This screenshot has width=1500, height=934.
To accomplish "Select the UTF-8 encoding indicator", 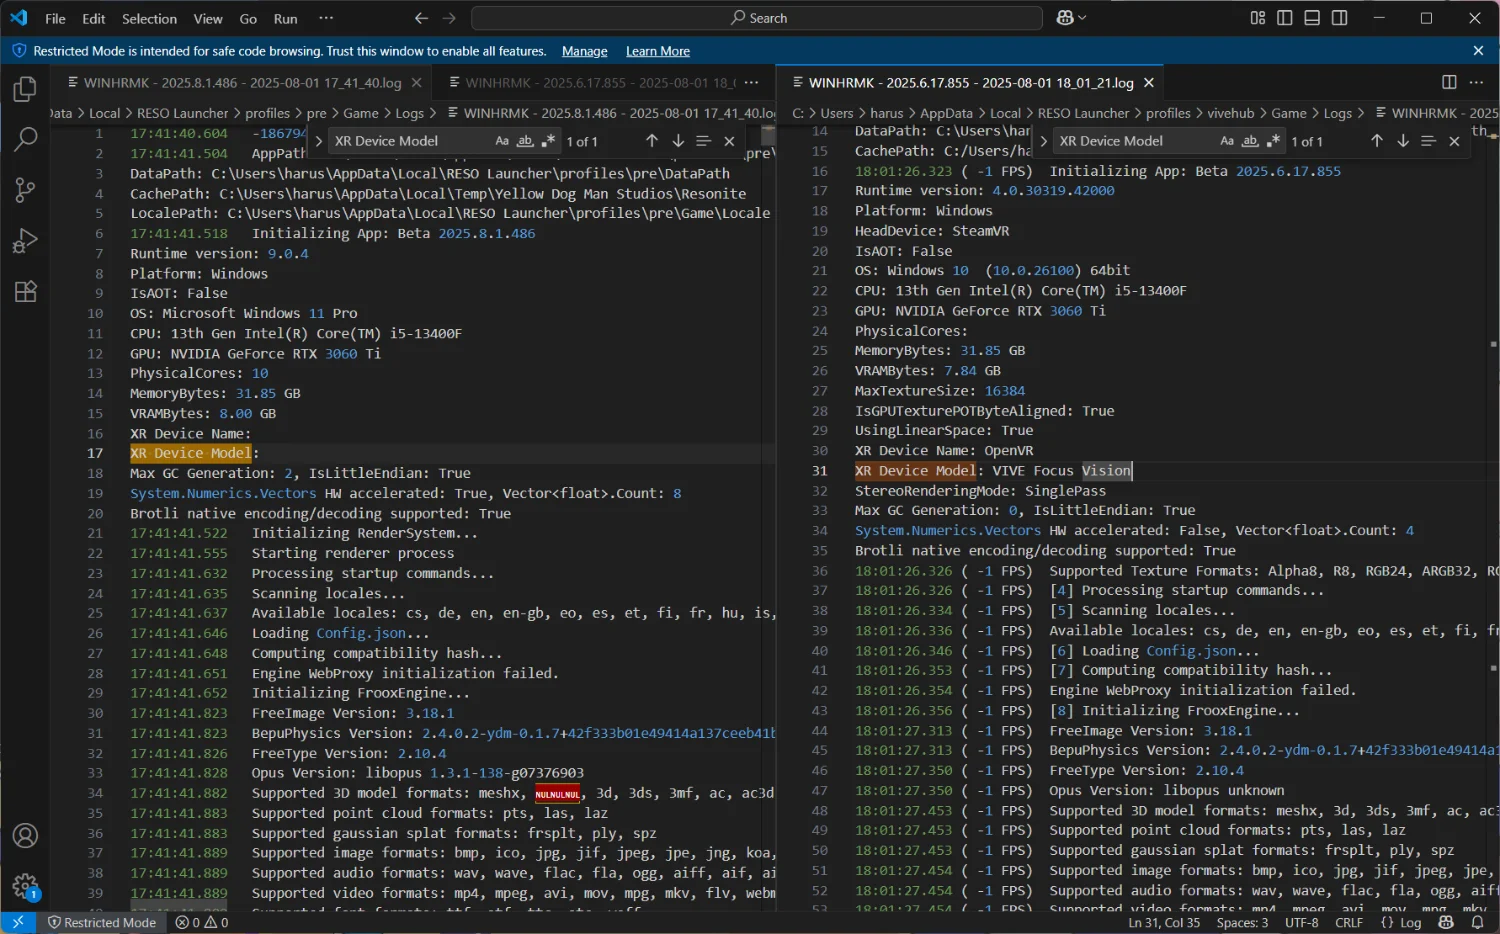I will click(x=1302, y=922).
